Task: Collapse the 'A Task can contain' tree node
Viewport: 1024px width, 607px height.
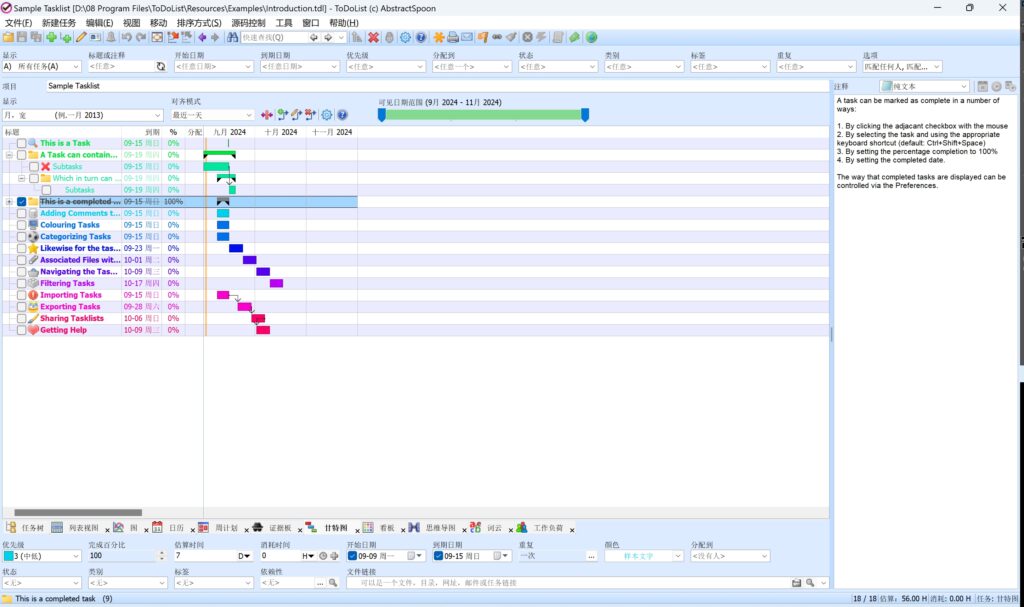Action: pyautogui.click(x=9, y=155)
